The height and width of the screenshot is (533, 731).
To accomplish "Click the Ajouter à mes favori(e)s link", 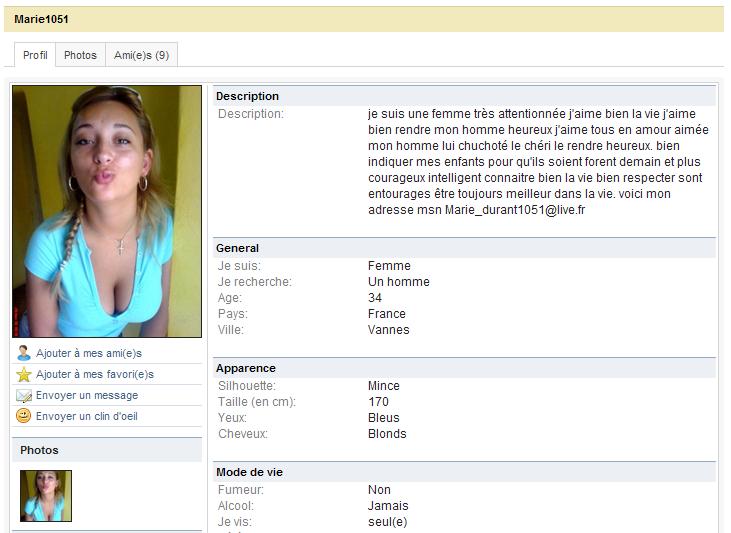I will [95, 374].
